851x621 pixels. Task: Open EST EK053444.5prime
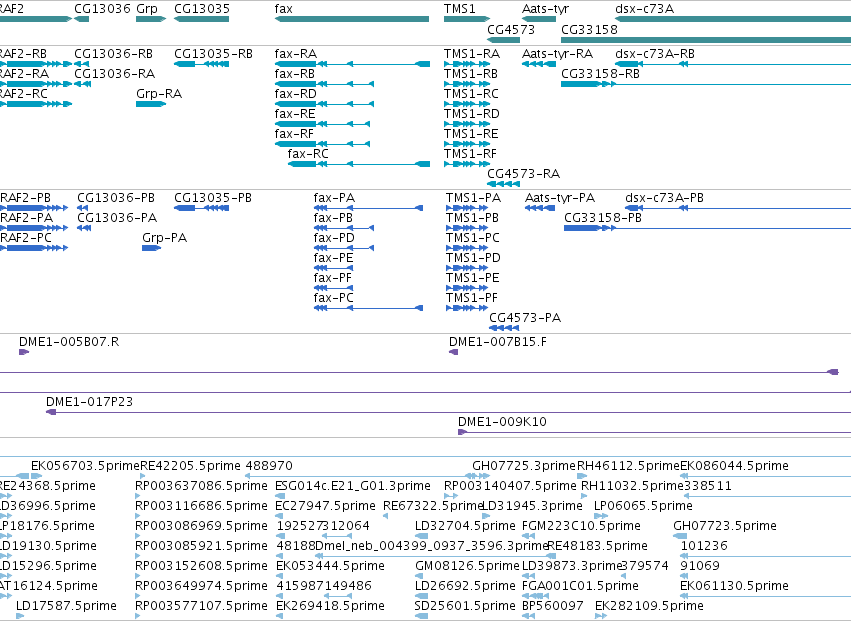(331, 566)
